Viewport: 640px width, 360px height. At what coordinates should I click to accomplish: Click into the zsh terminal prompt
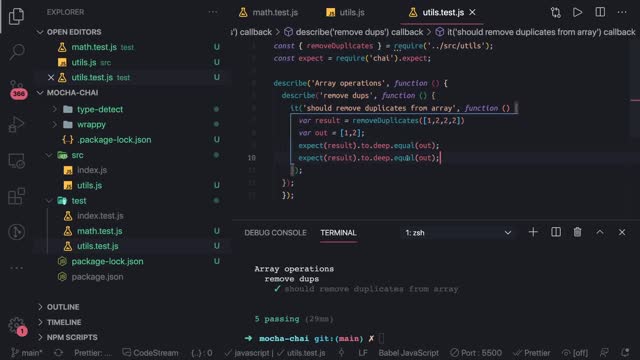pos(382,338)
